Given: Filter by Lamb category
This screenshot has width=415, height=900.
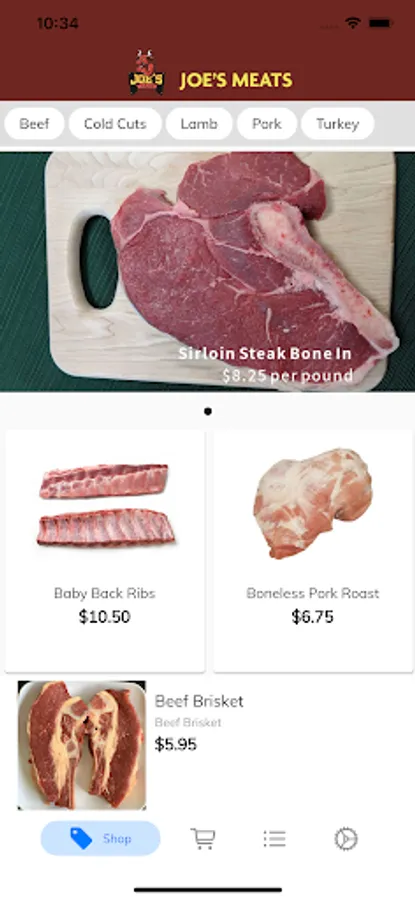Looking at the screenshot, I should (199, 123).
